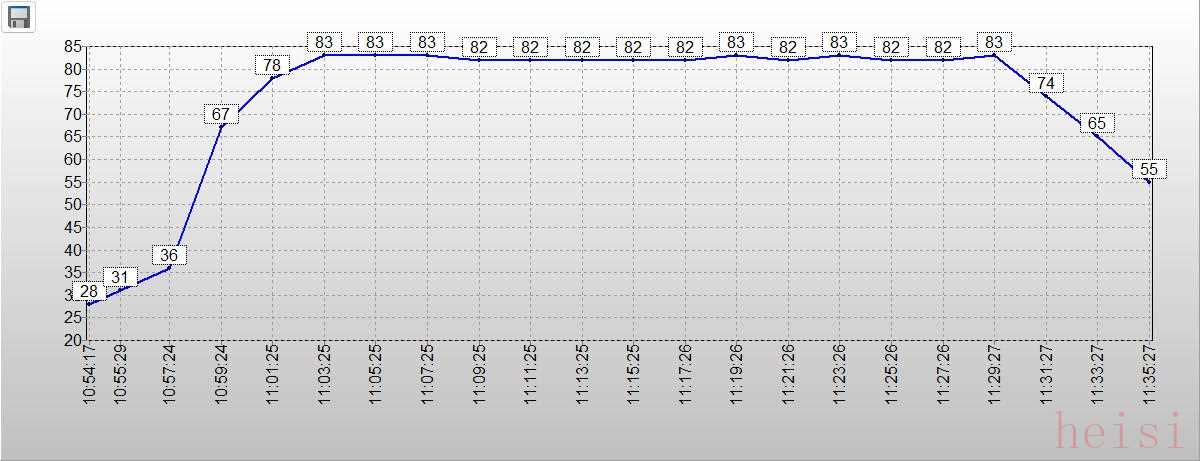Click the final data label 55

1149,170
